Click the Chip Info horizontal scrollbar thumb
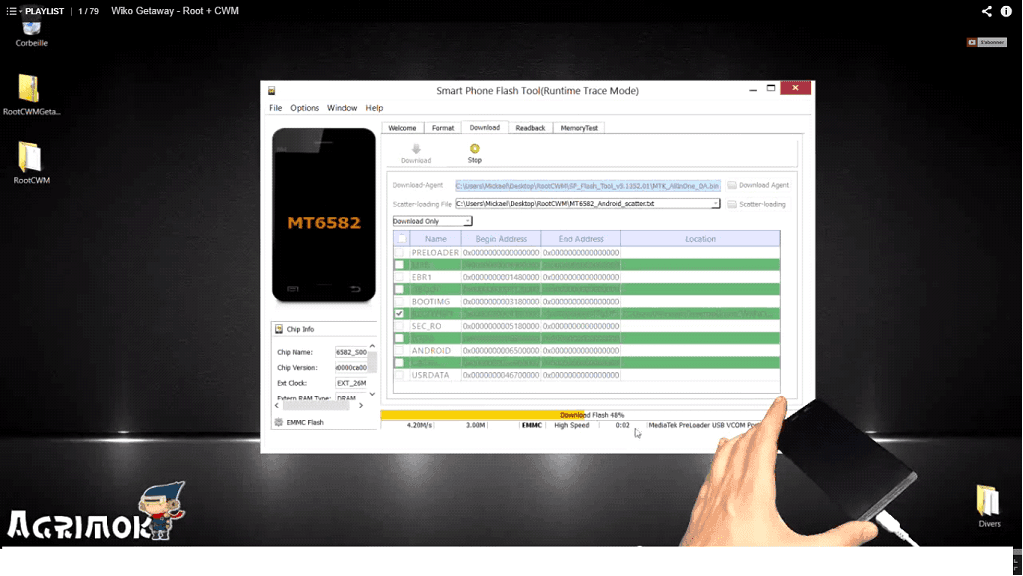Screen dimensions: 1023x576 point(316,406)
